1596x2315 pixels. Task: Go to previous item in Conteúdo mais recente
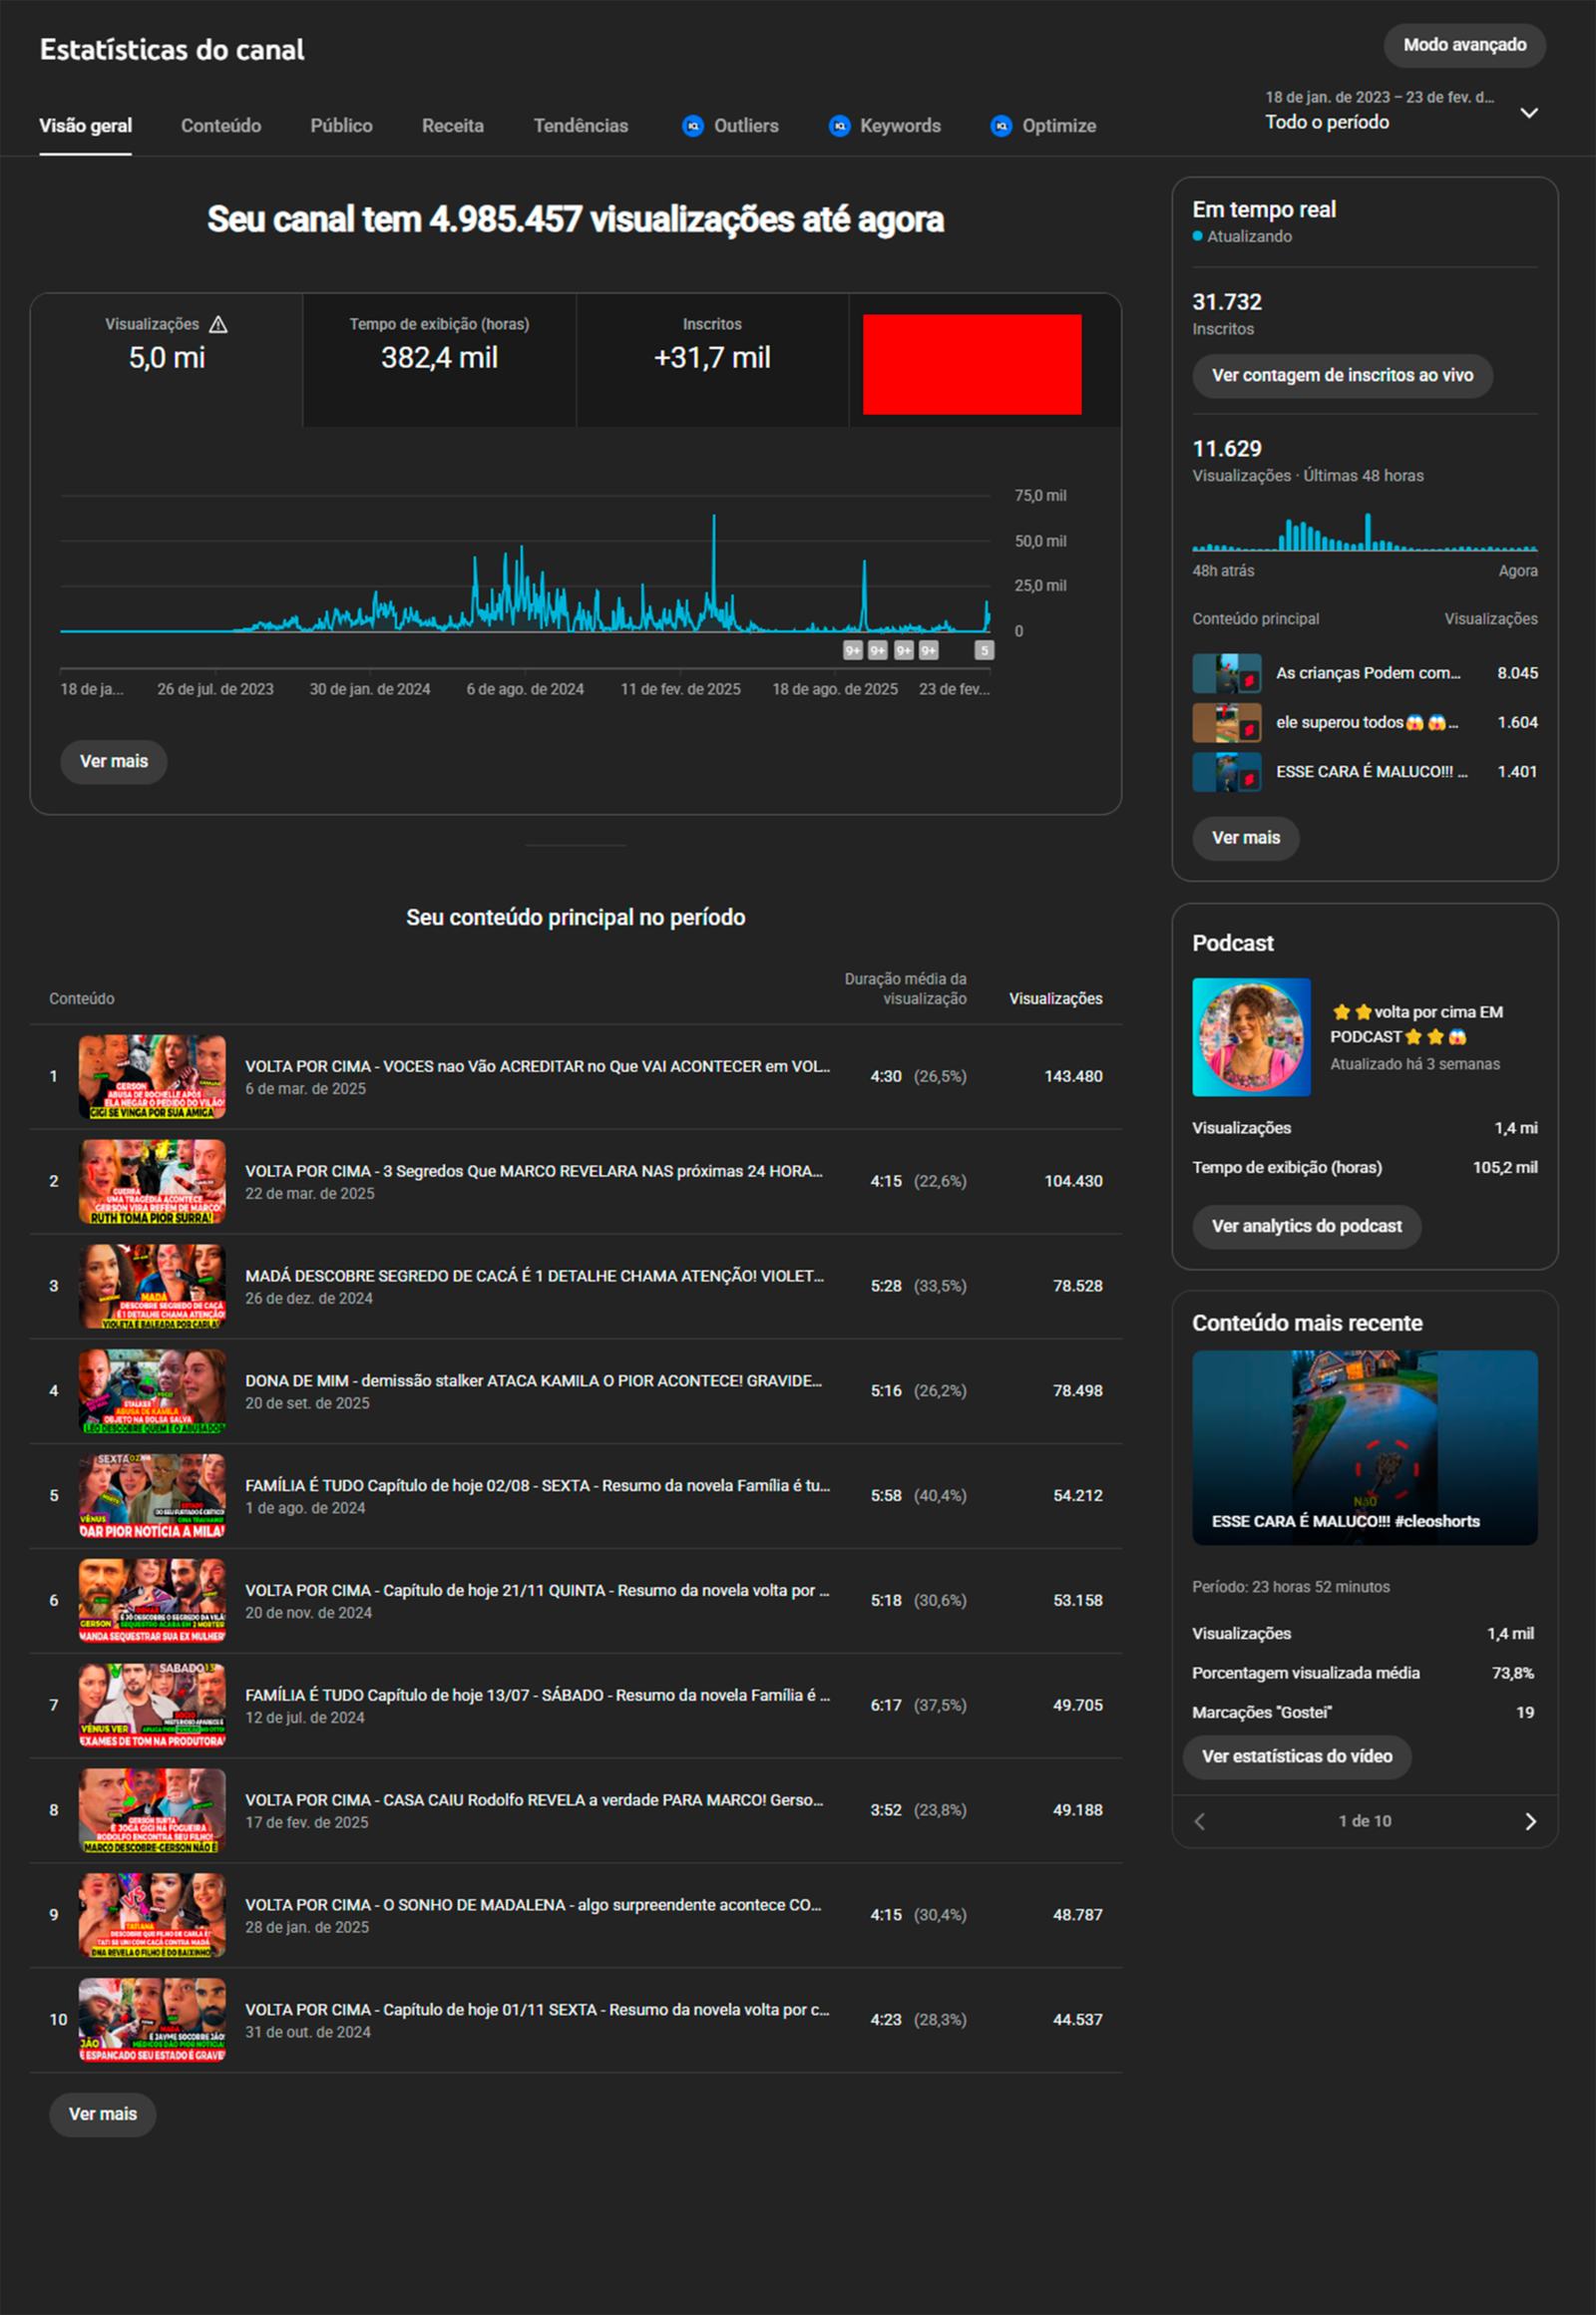1200,1821
